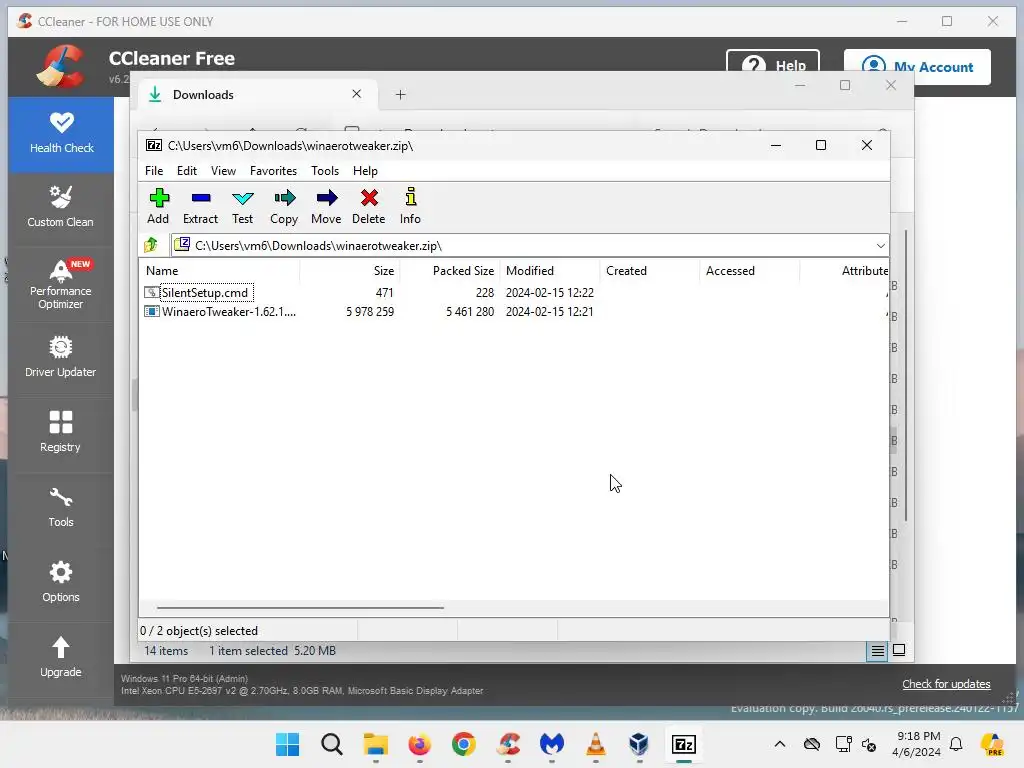This screenshot has width=1024, height=768.
Task: Click the archive path address field
Action: point(522,246)
